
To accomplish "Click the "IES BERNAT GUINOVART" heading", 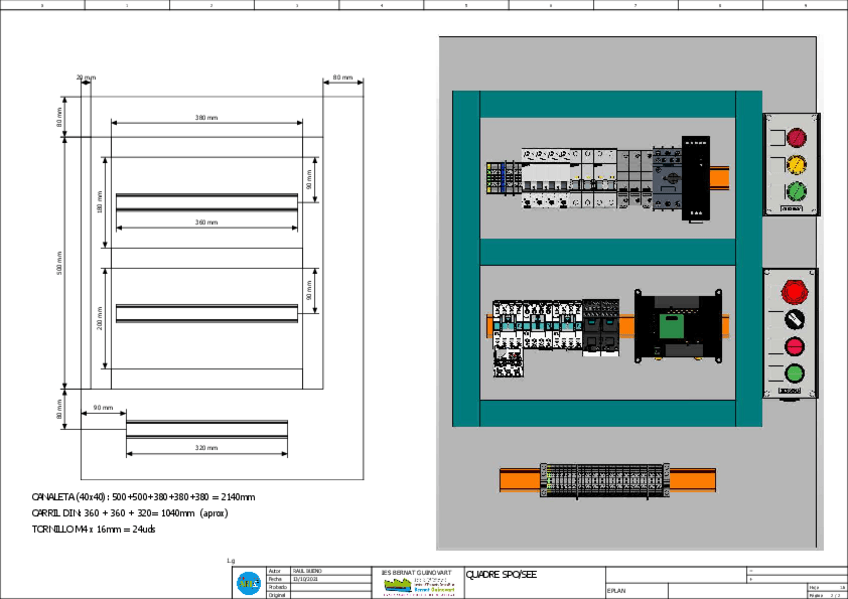I will point(416,573).
